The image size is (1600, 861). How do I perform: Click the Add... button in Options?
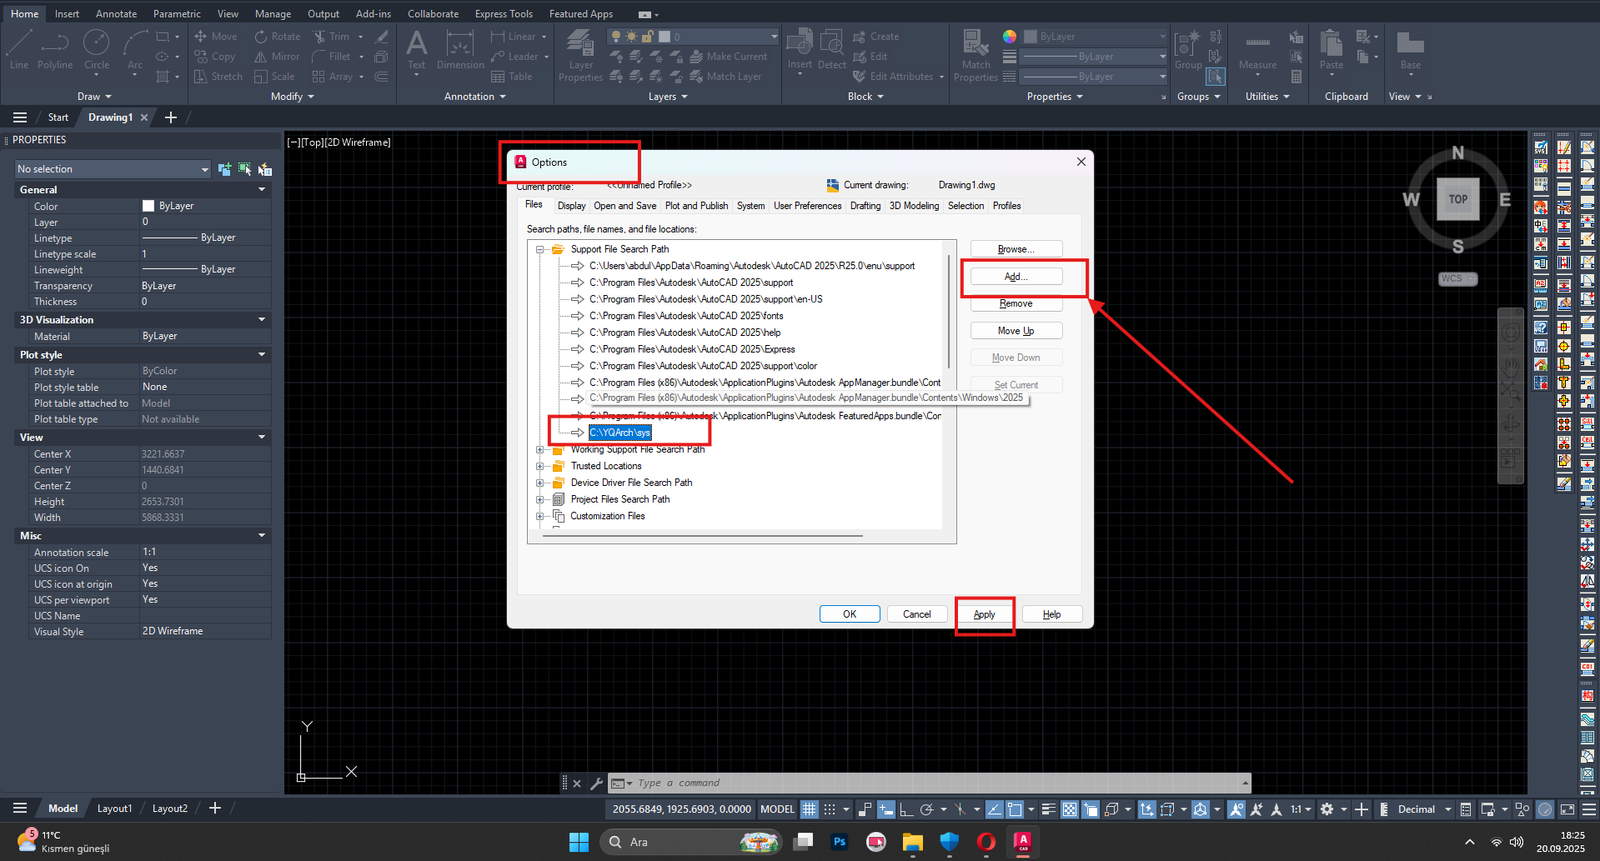tap(1015, 277)
